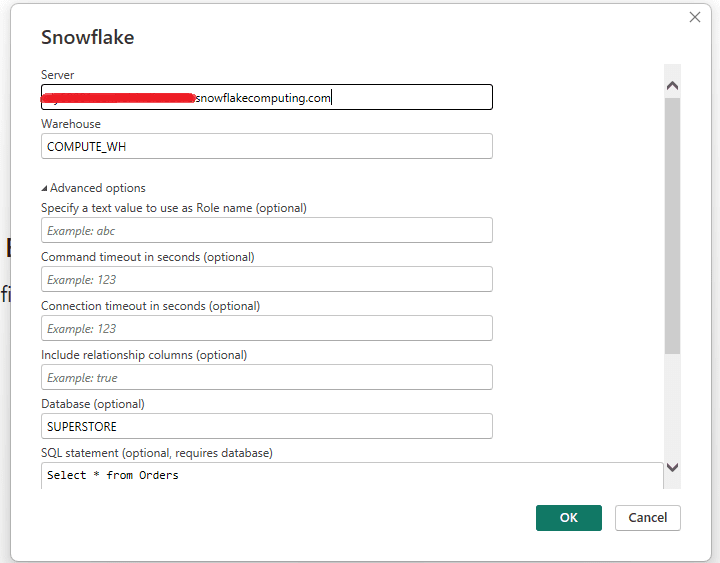Click the Database (optional) label
This screenshot has width=720, height=563.
click(x=93, y=404)
